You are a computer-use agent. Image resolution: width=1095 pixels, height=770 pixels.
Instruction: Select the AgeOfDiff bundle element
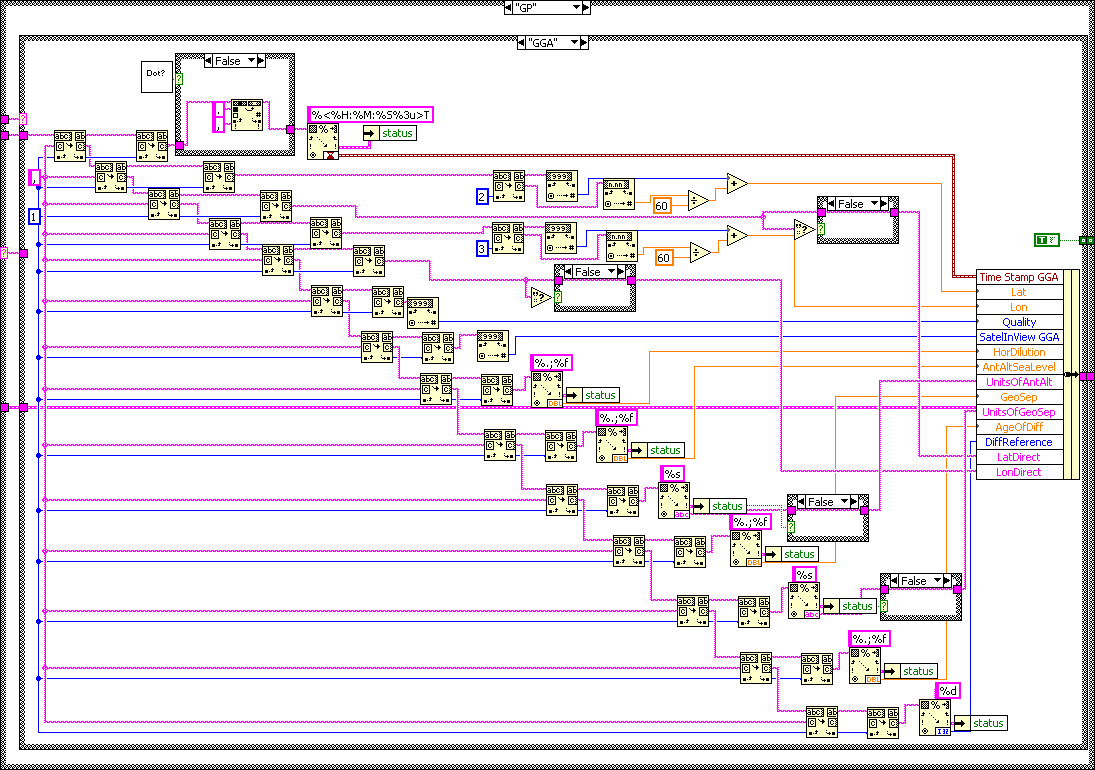click(x=1019, y=427)
